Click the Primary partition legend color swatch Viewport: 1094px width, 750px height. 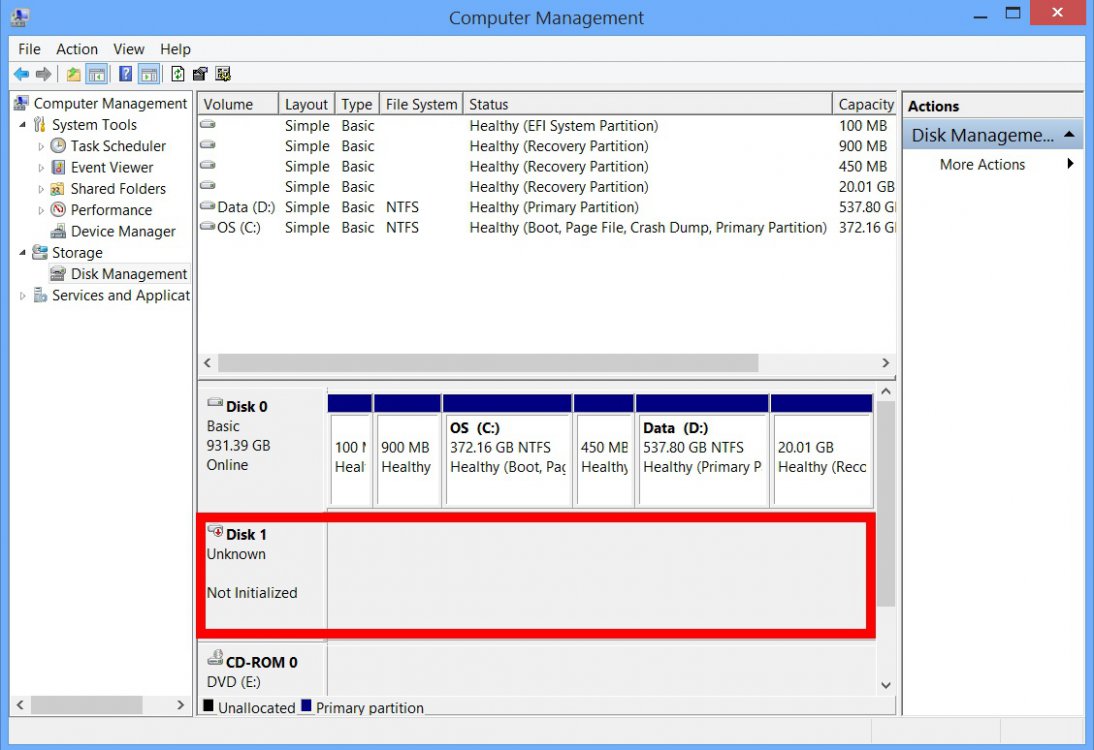[x=306, y=706]
